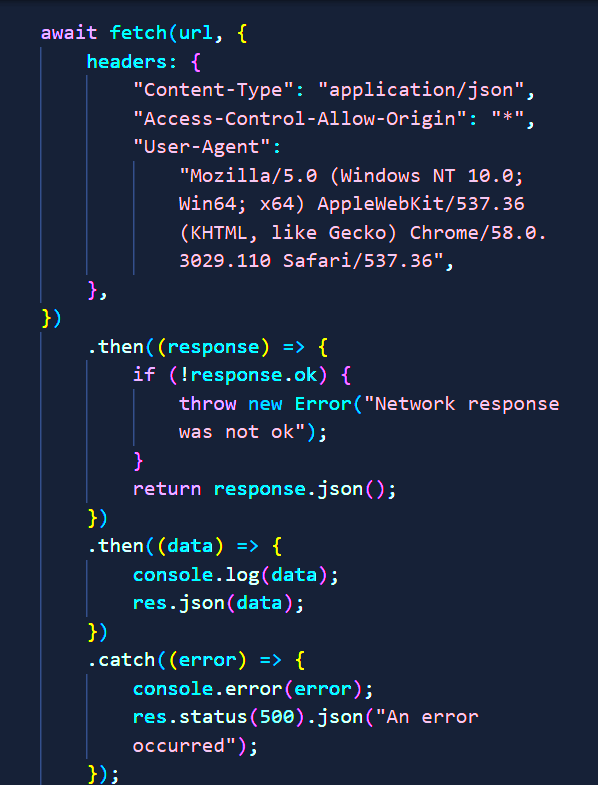The image size is (598, 785).
Task: Click the "Access-Control-Allow-Origin" header key
Action: 300,119
